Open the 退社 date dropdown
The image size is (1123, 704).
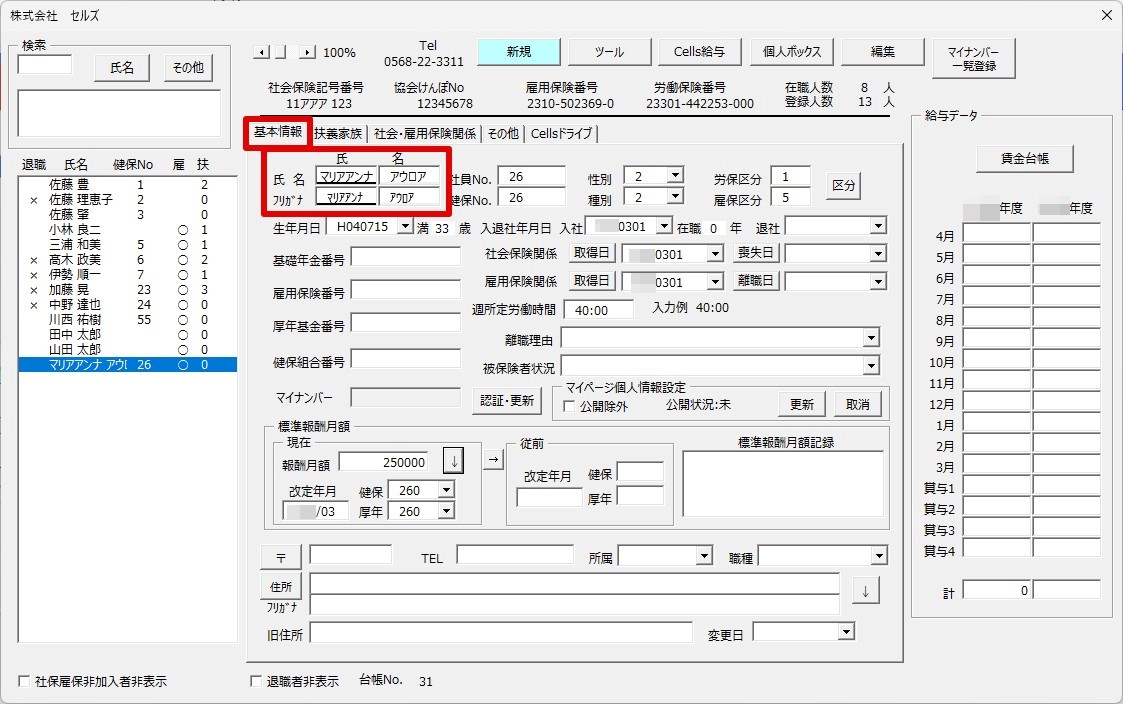[879, 226]
